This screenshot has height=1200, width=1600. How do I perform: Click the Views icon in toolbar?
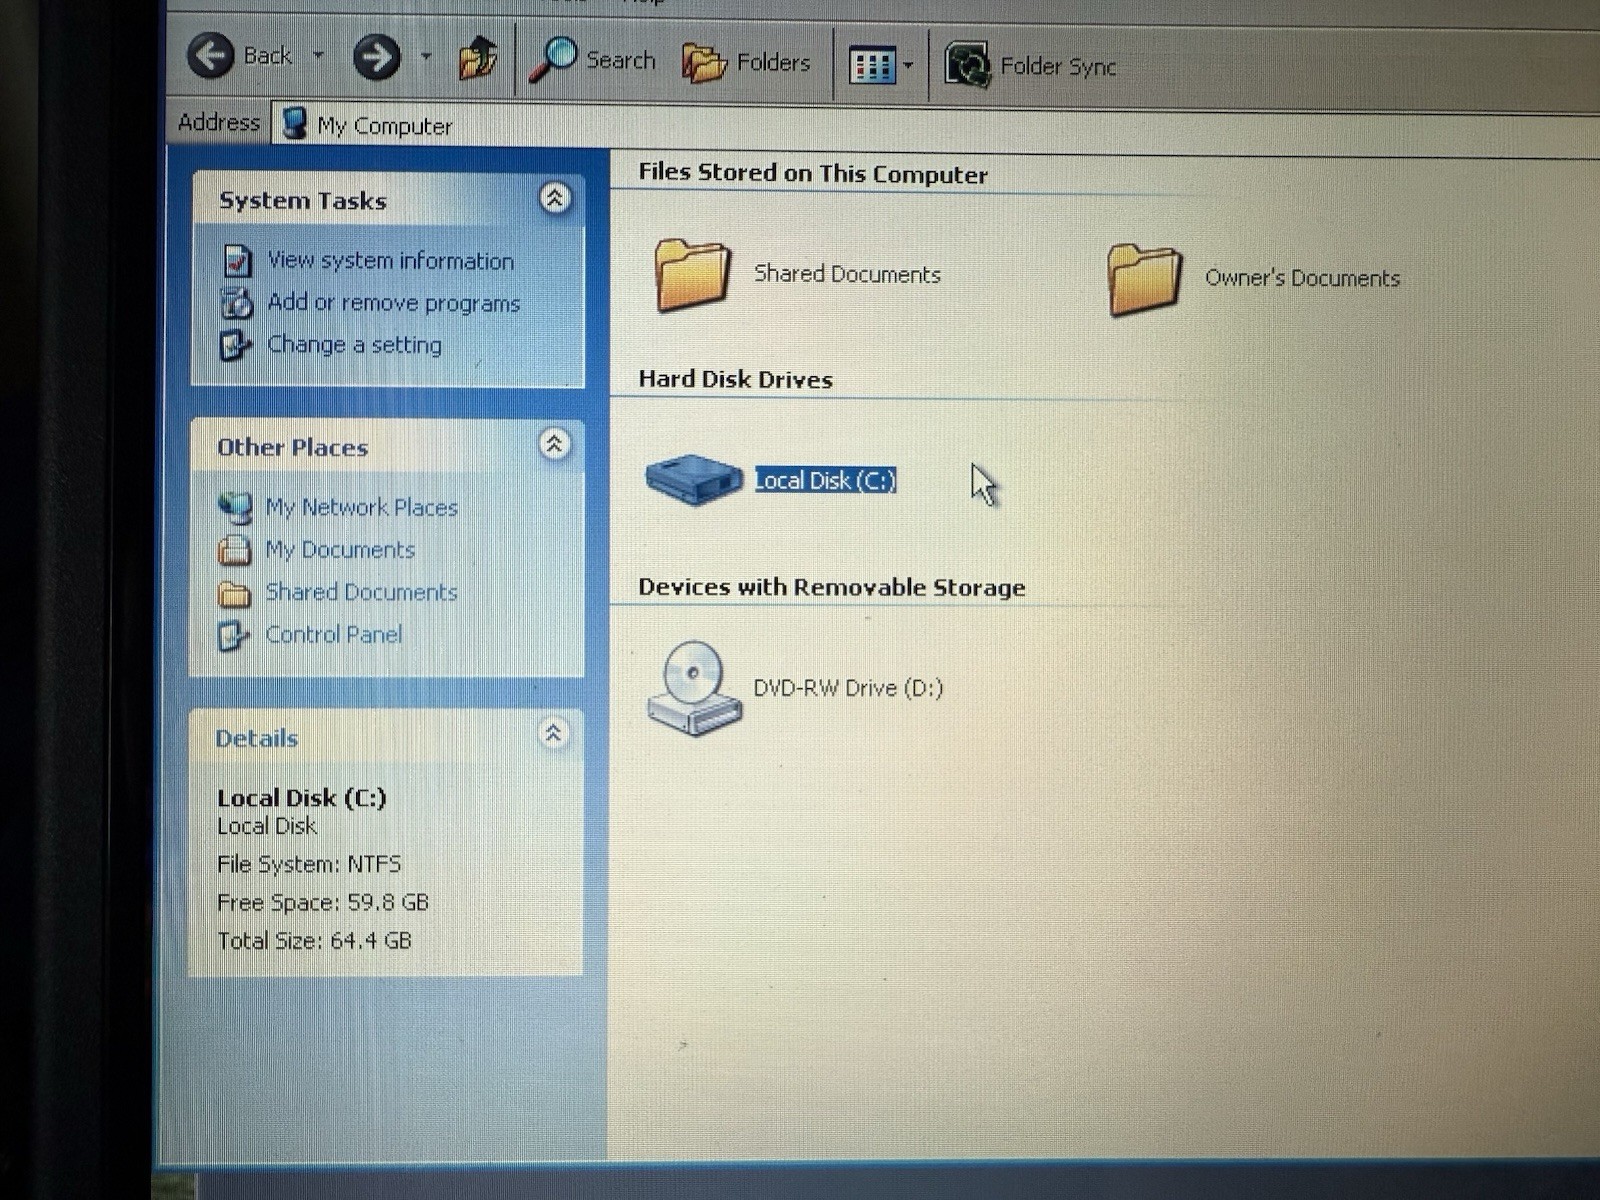tap(872, 67)
